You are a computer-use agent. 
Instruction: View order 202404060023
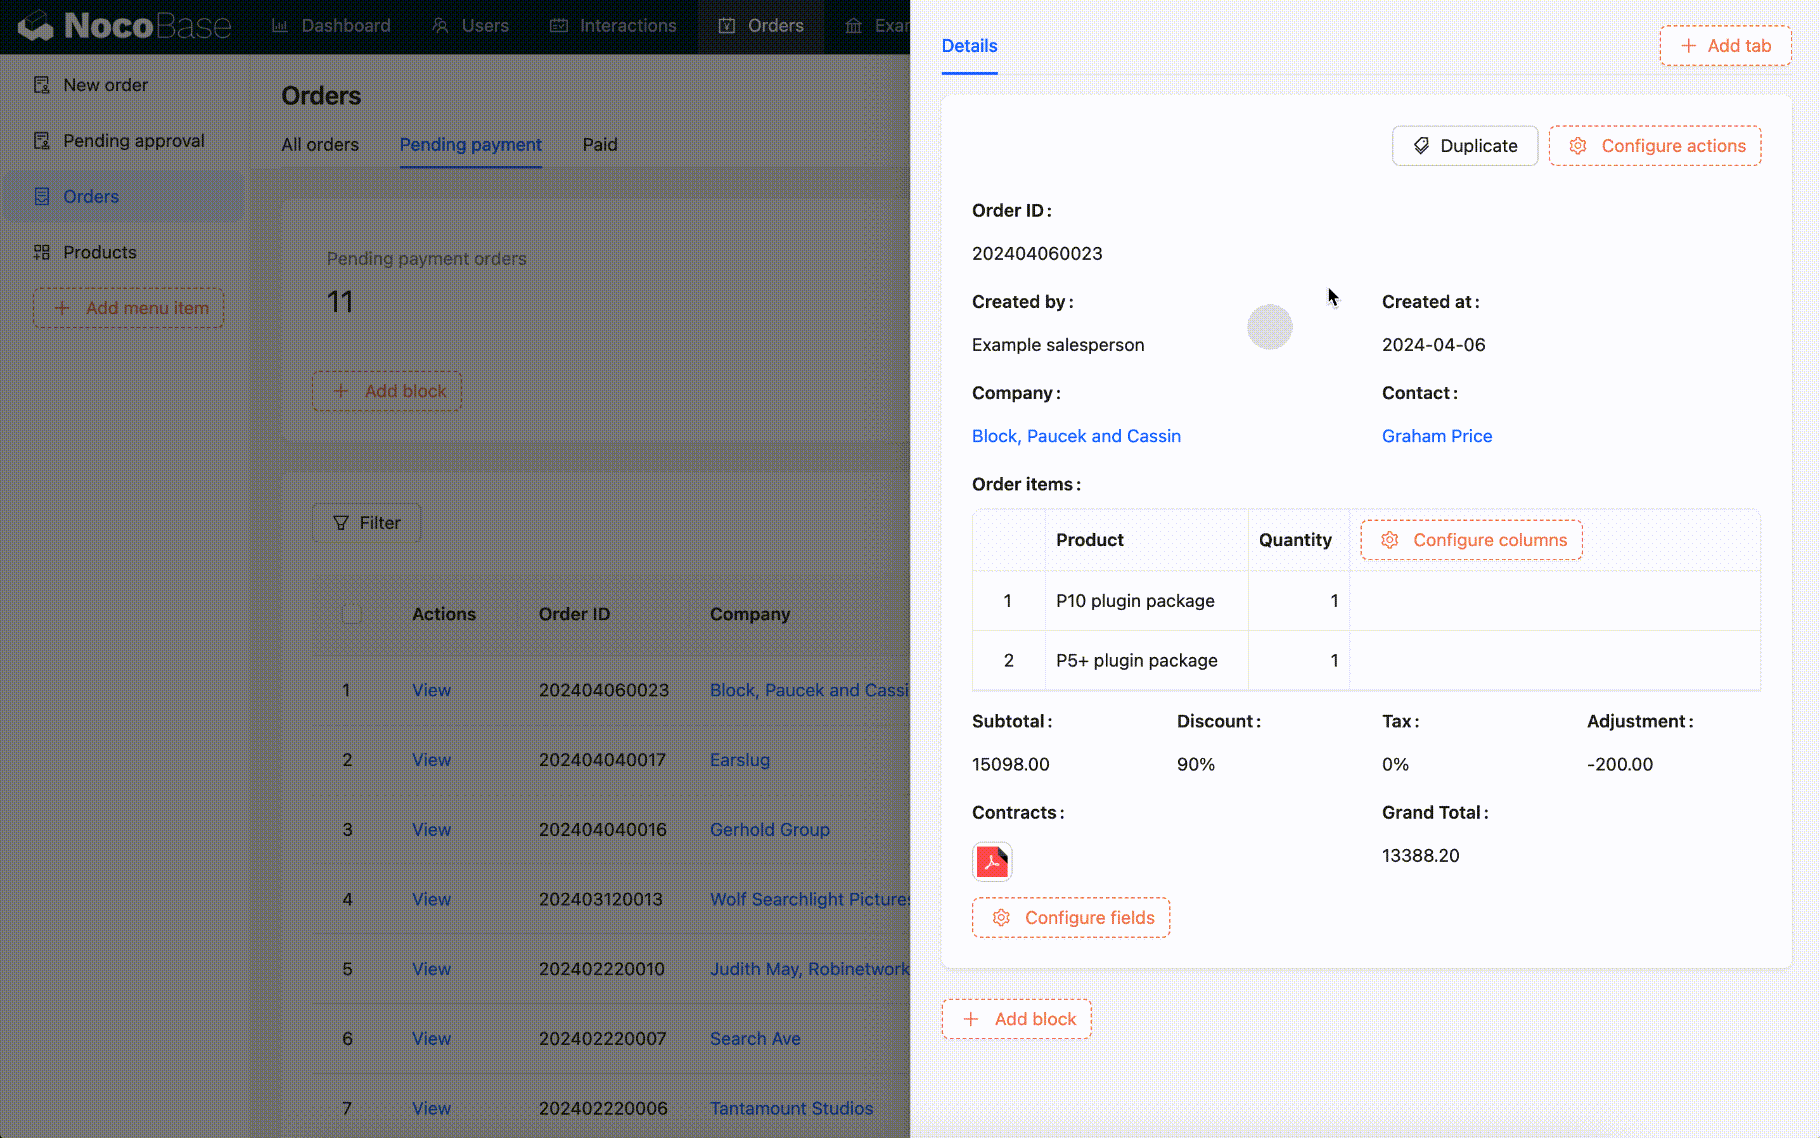point(431,690)
